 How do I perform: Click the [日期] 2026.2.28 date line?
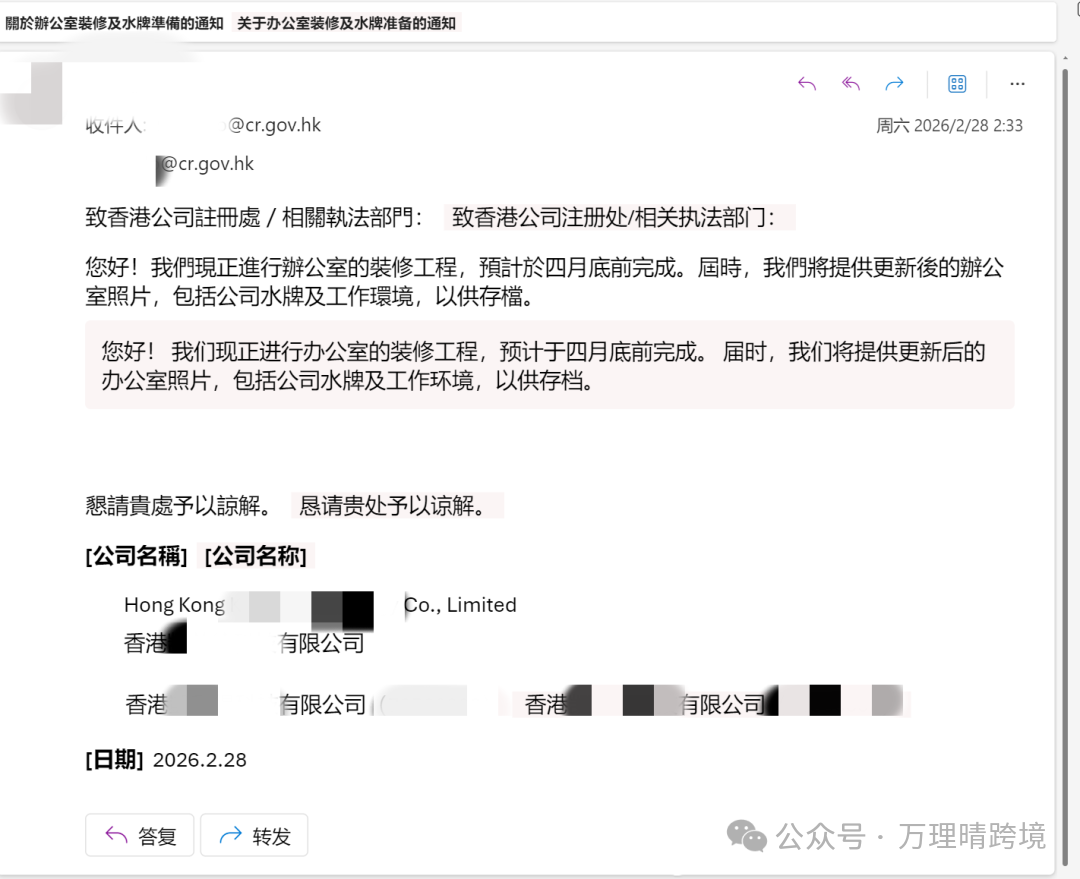point(166,760)
